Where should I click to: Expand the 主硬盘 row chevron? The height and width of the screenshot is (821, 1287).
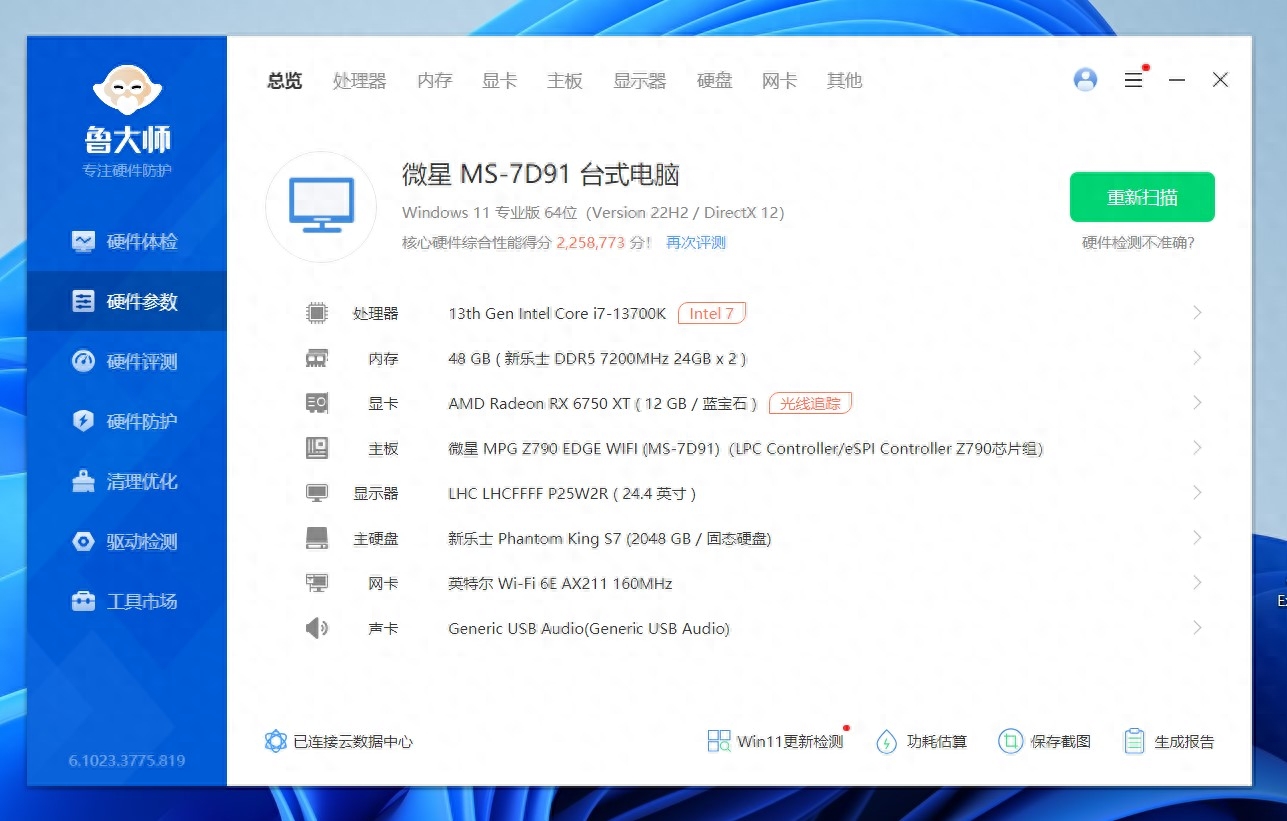click(x=1197, y=538)
